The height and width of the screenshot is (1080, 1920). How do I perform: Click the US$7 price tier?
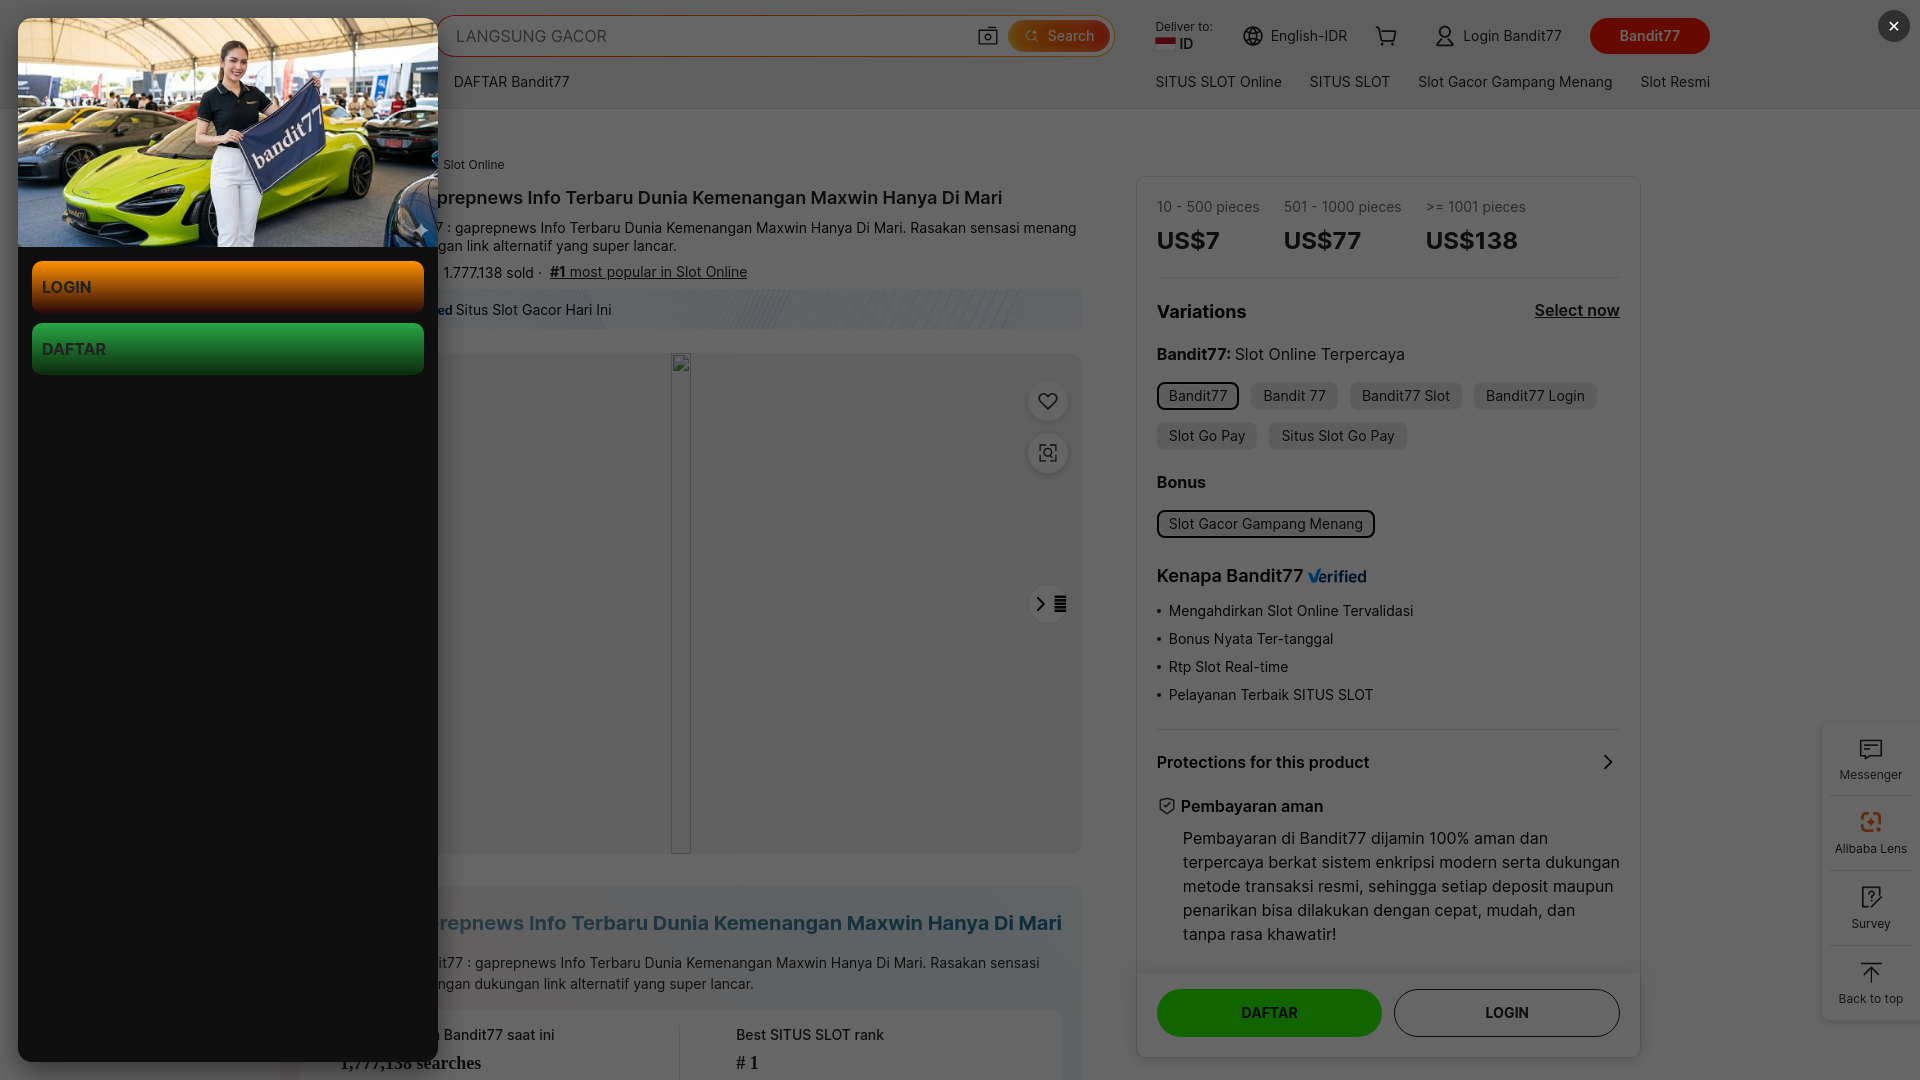pos(1188,241)
